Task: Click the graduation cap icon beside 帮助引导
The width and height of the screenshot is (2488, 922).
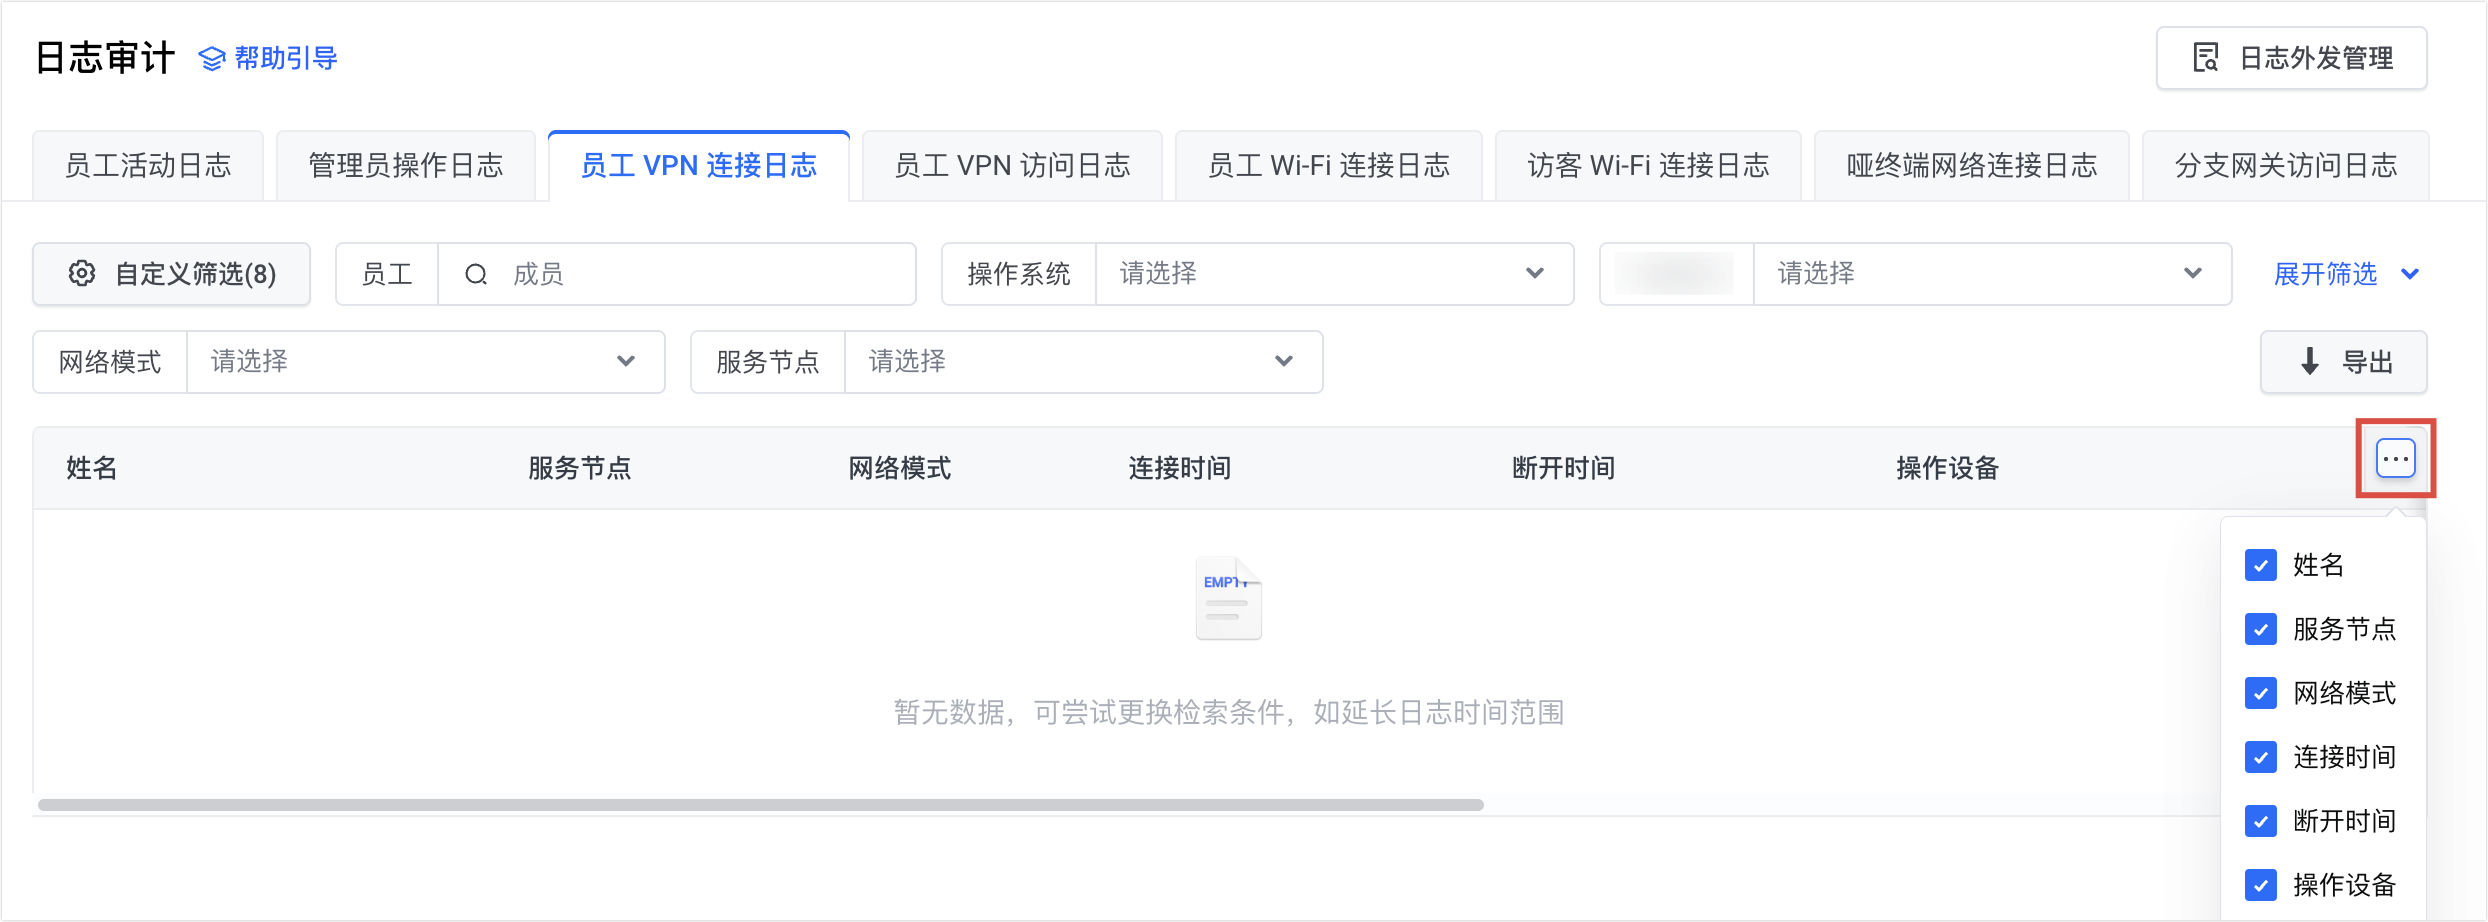Action: (212, 59)
